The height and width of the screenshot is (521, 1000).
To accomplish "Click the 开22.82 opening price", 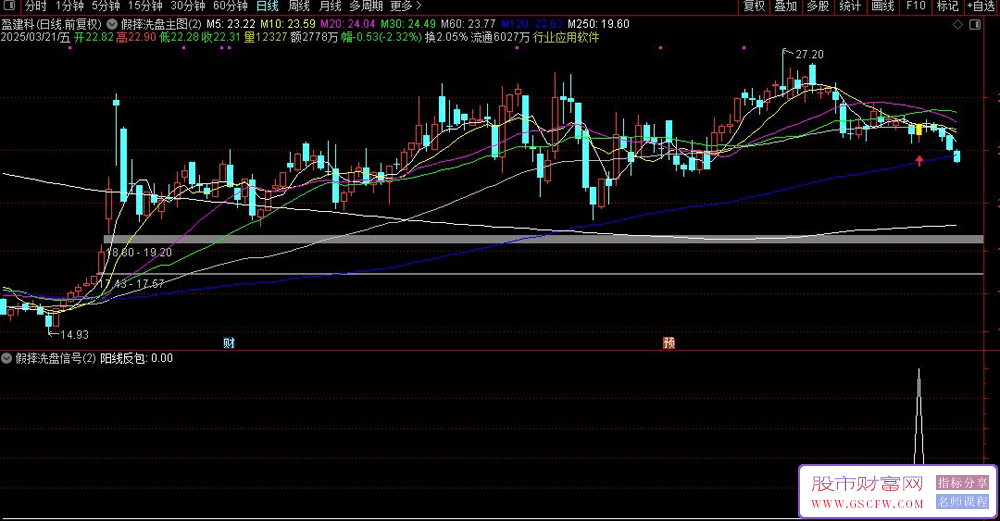I will pyautogui.click(x=94, y=38).
